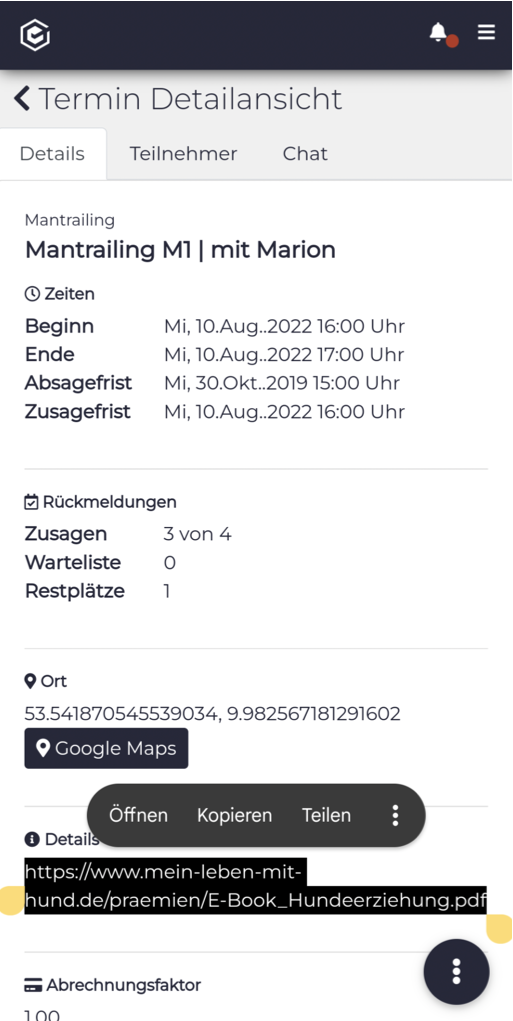The image size is (513, 1021).
Task: Tap the app logo in header
Action: click(35, 35)
